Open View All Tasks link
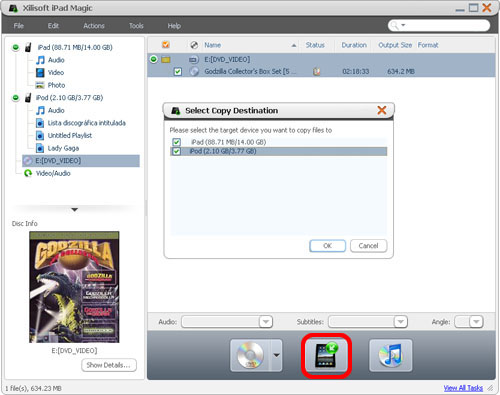Screen dimensions: 500x395 tap(463, 388)
